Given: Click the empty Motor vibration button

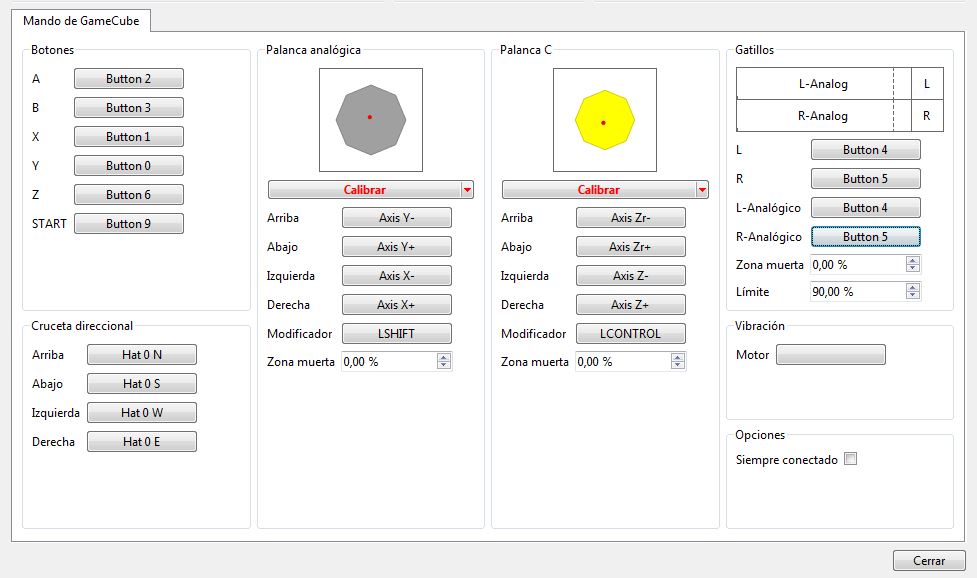Looking at the screenshot, I should tap(831, 355).
